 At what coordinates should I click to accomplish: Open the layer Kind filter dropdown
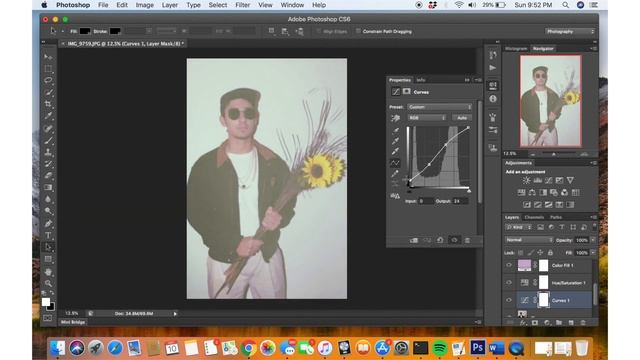(518, 227)
